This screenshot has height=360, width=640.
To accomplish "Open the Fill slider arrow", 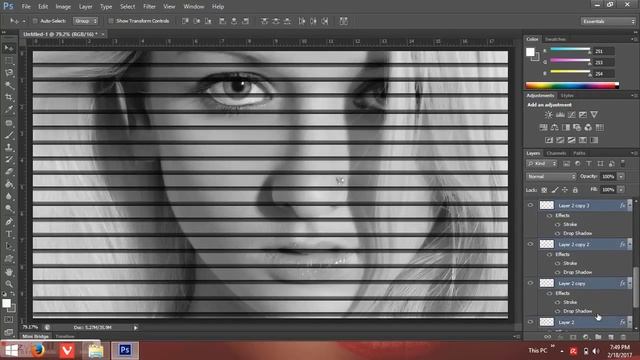I will 621,190.
